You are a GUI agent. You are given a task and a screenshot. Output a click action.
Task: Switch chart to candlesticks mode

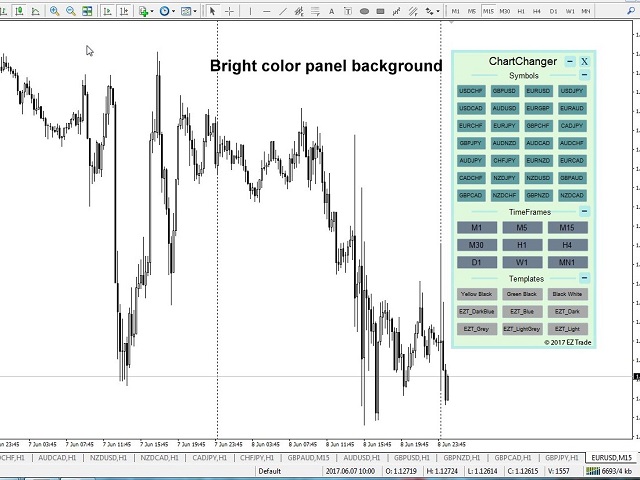tap(19, 11)
